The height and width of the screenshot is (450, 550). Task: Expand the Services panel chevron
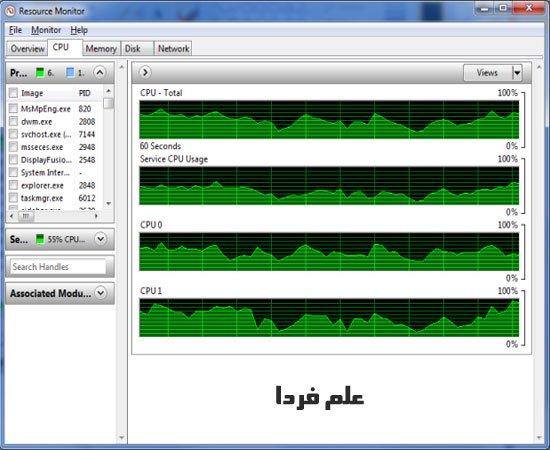pos(101,239)
